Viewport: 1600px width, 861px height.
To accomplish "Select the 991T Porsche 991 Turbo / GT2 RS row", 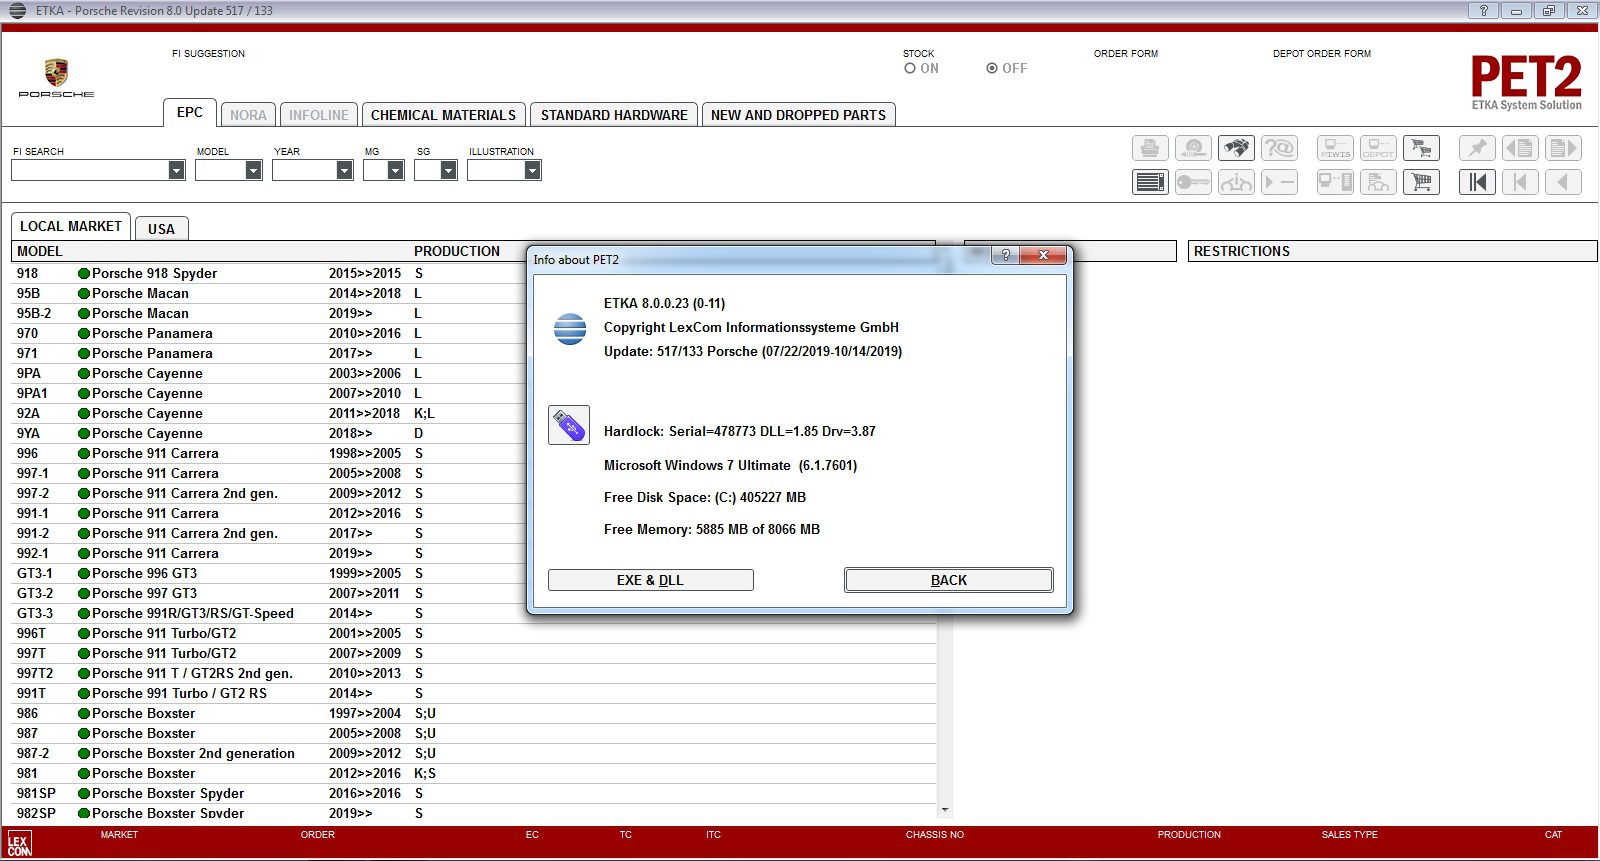I will [x=474, y=693].
